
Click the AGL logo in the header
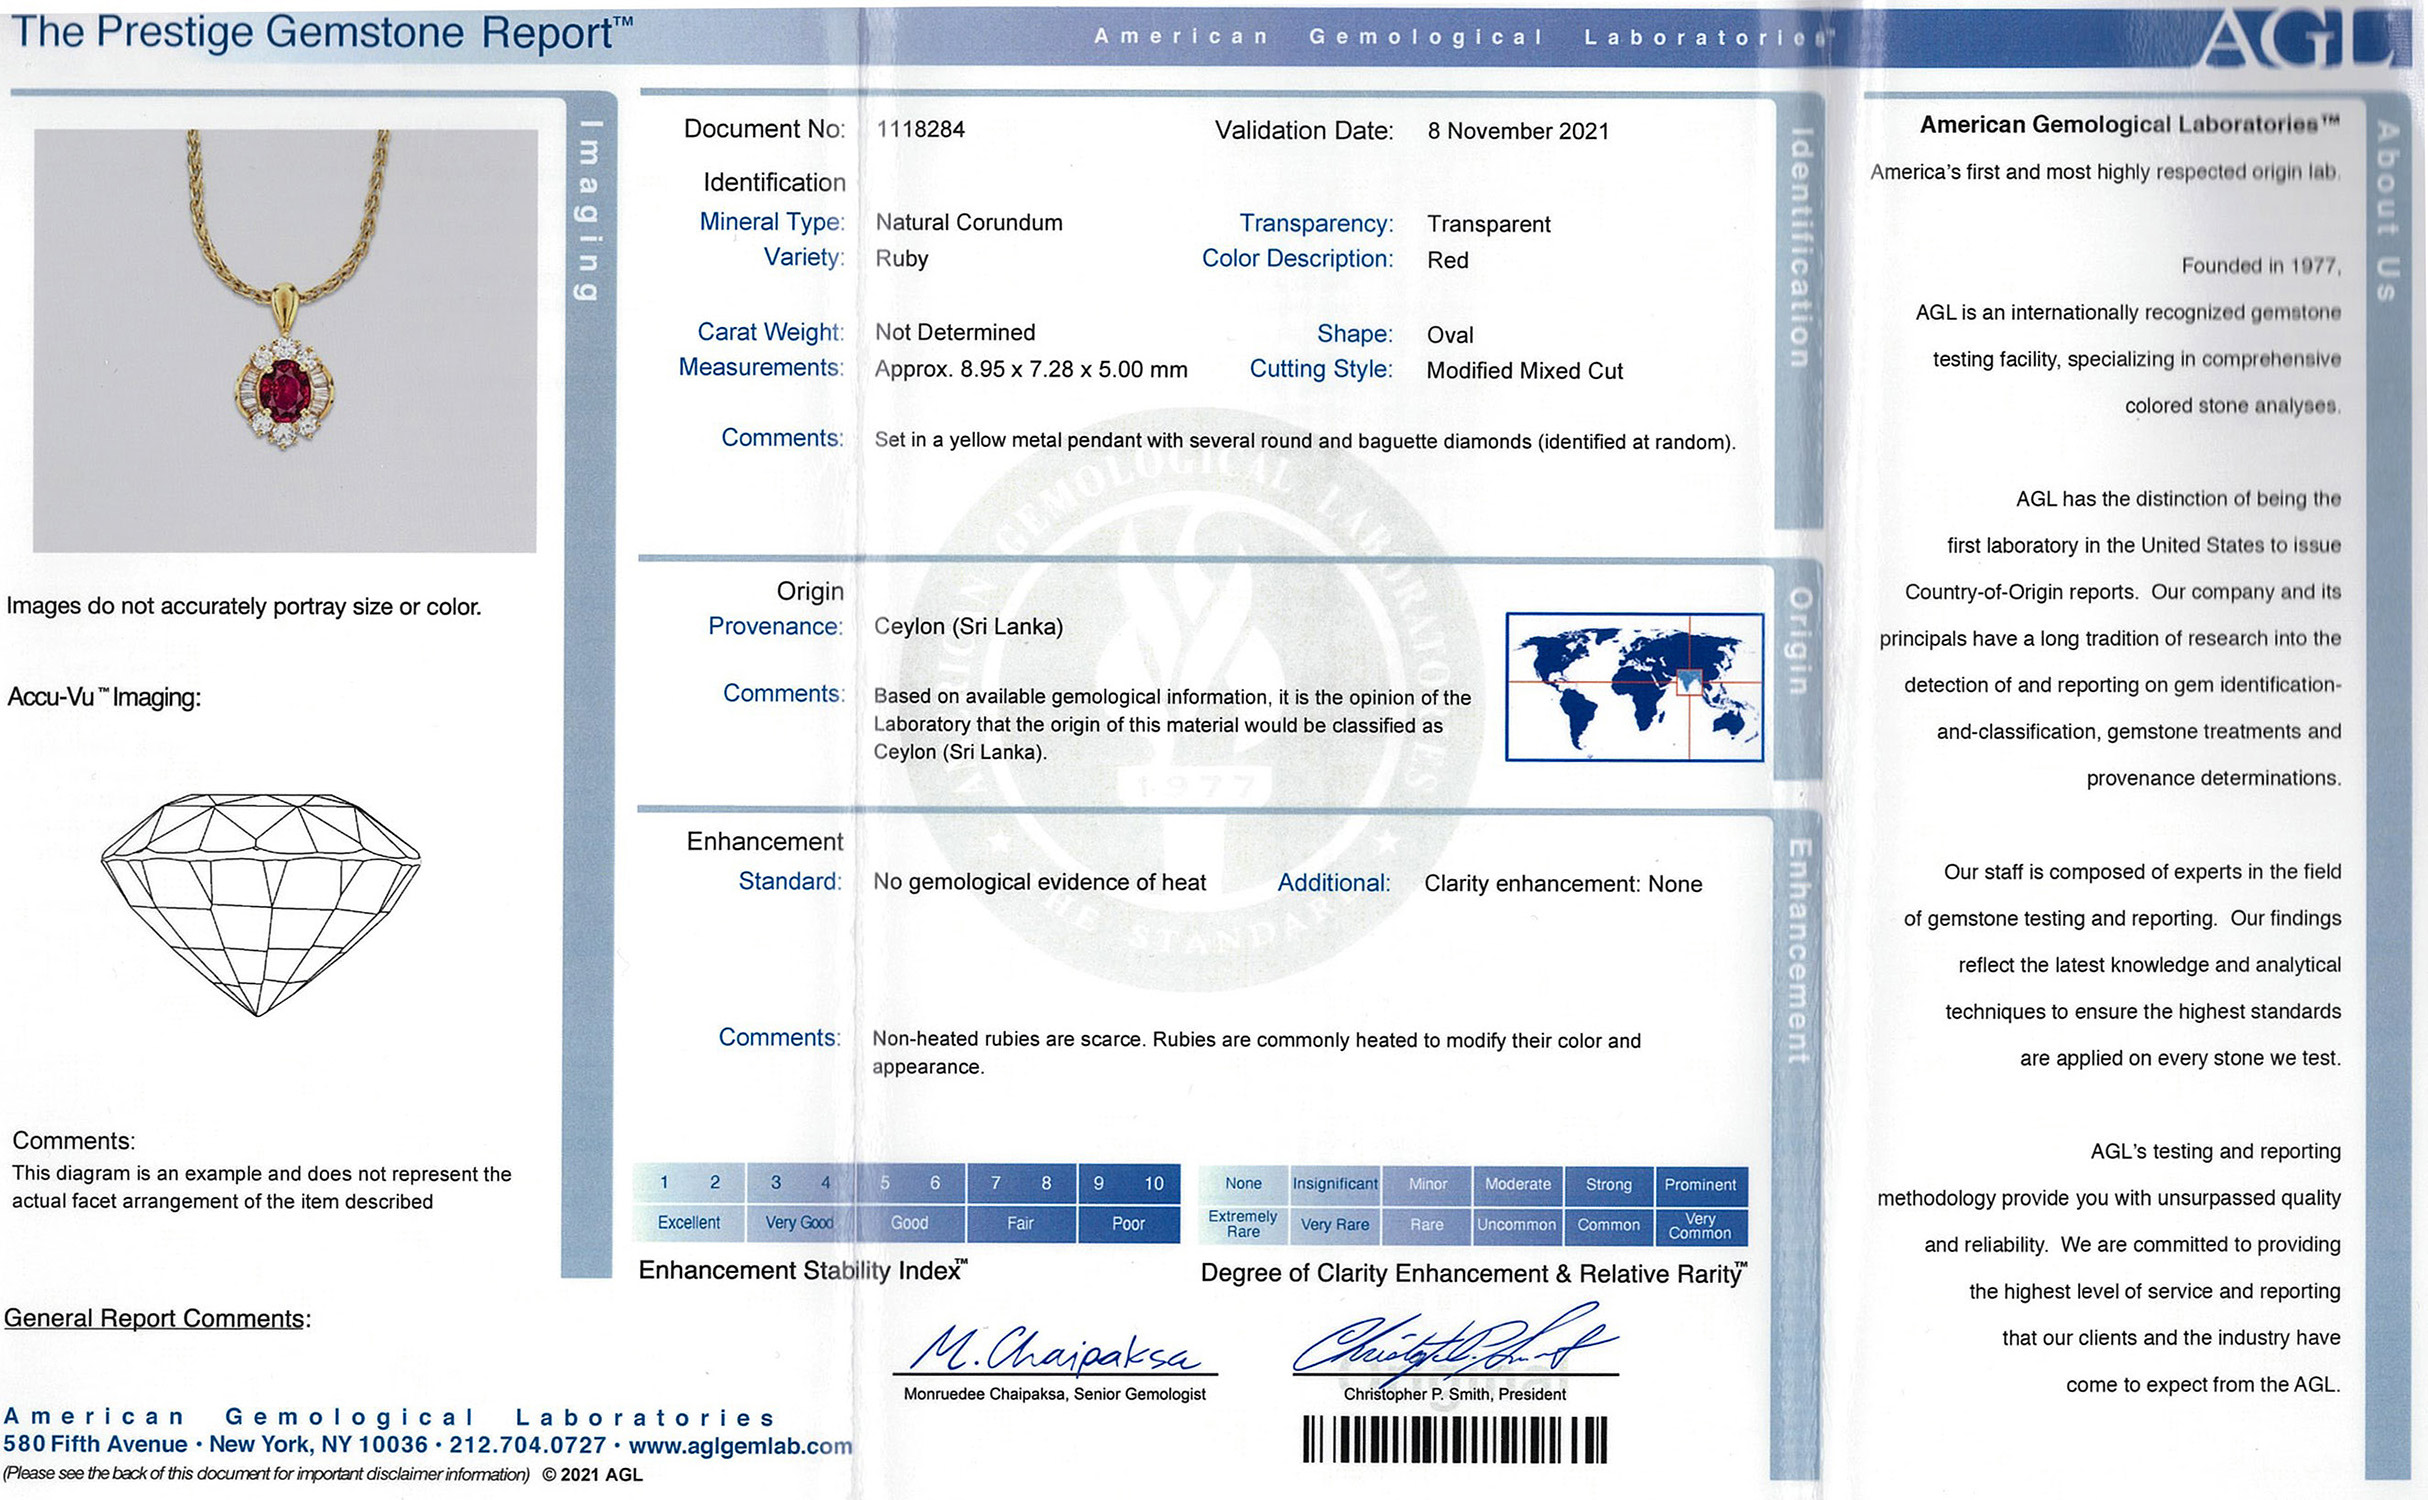pyautogui.click(x=2300, y=38)
